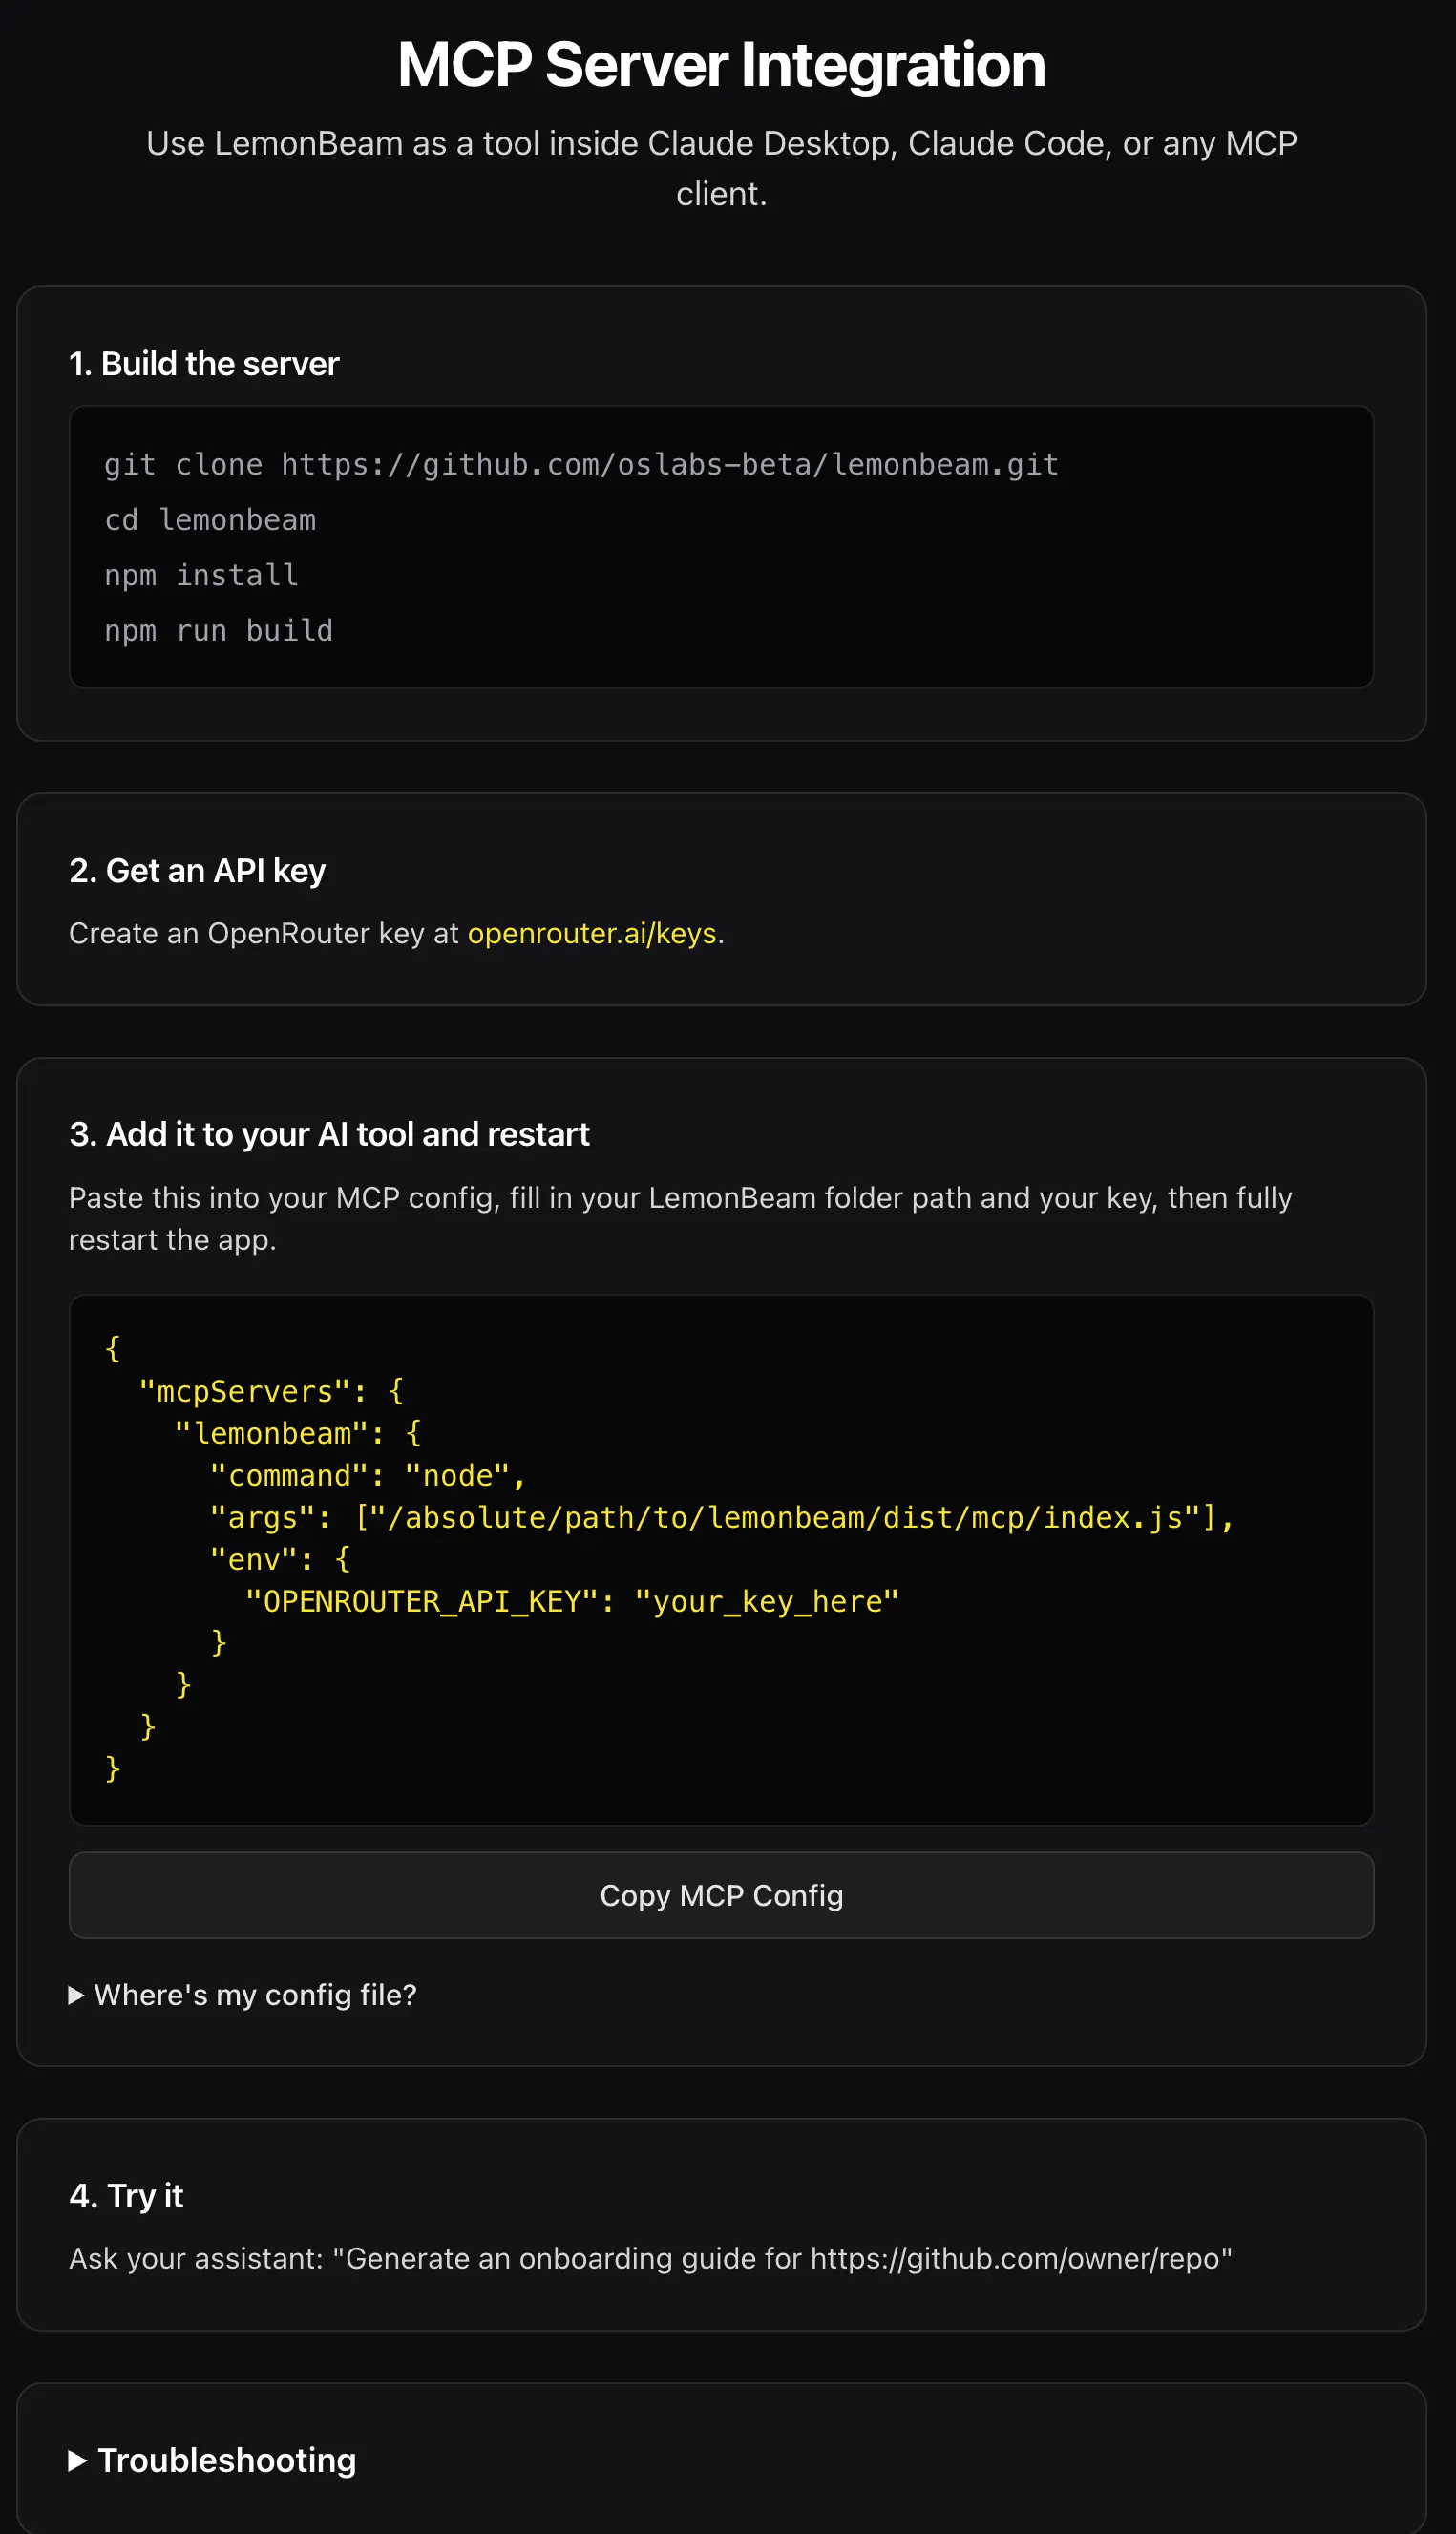Click the "Use LemonBeam as a tool" subtitle
This screenshot has width=1456, height=2534.
721,168
